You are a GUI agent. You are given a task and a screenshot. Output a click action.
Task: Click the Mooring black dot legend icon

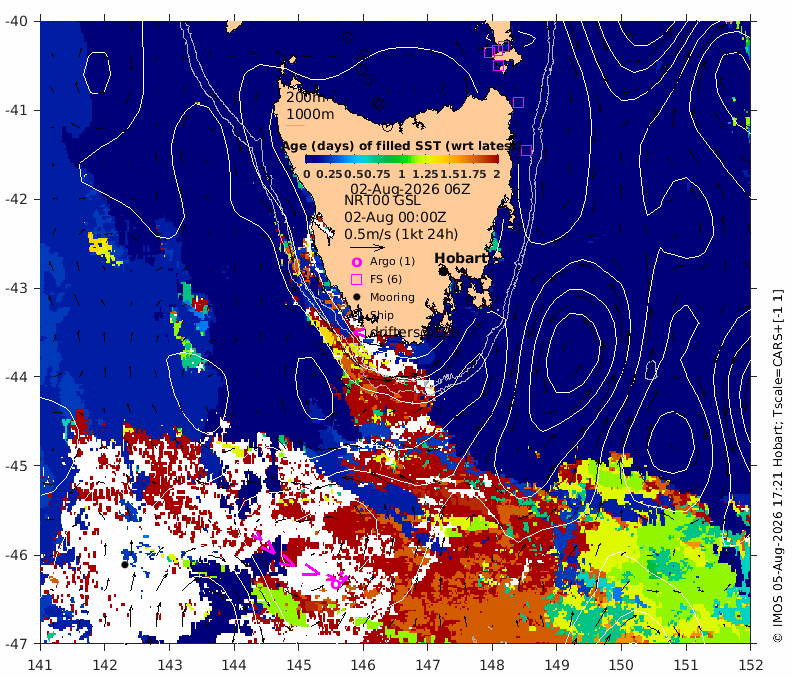357,297
